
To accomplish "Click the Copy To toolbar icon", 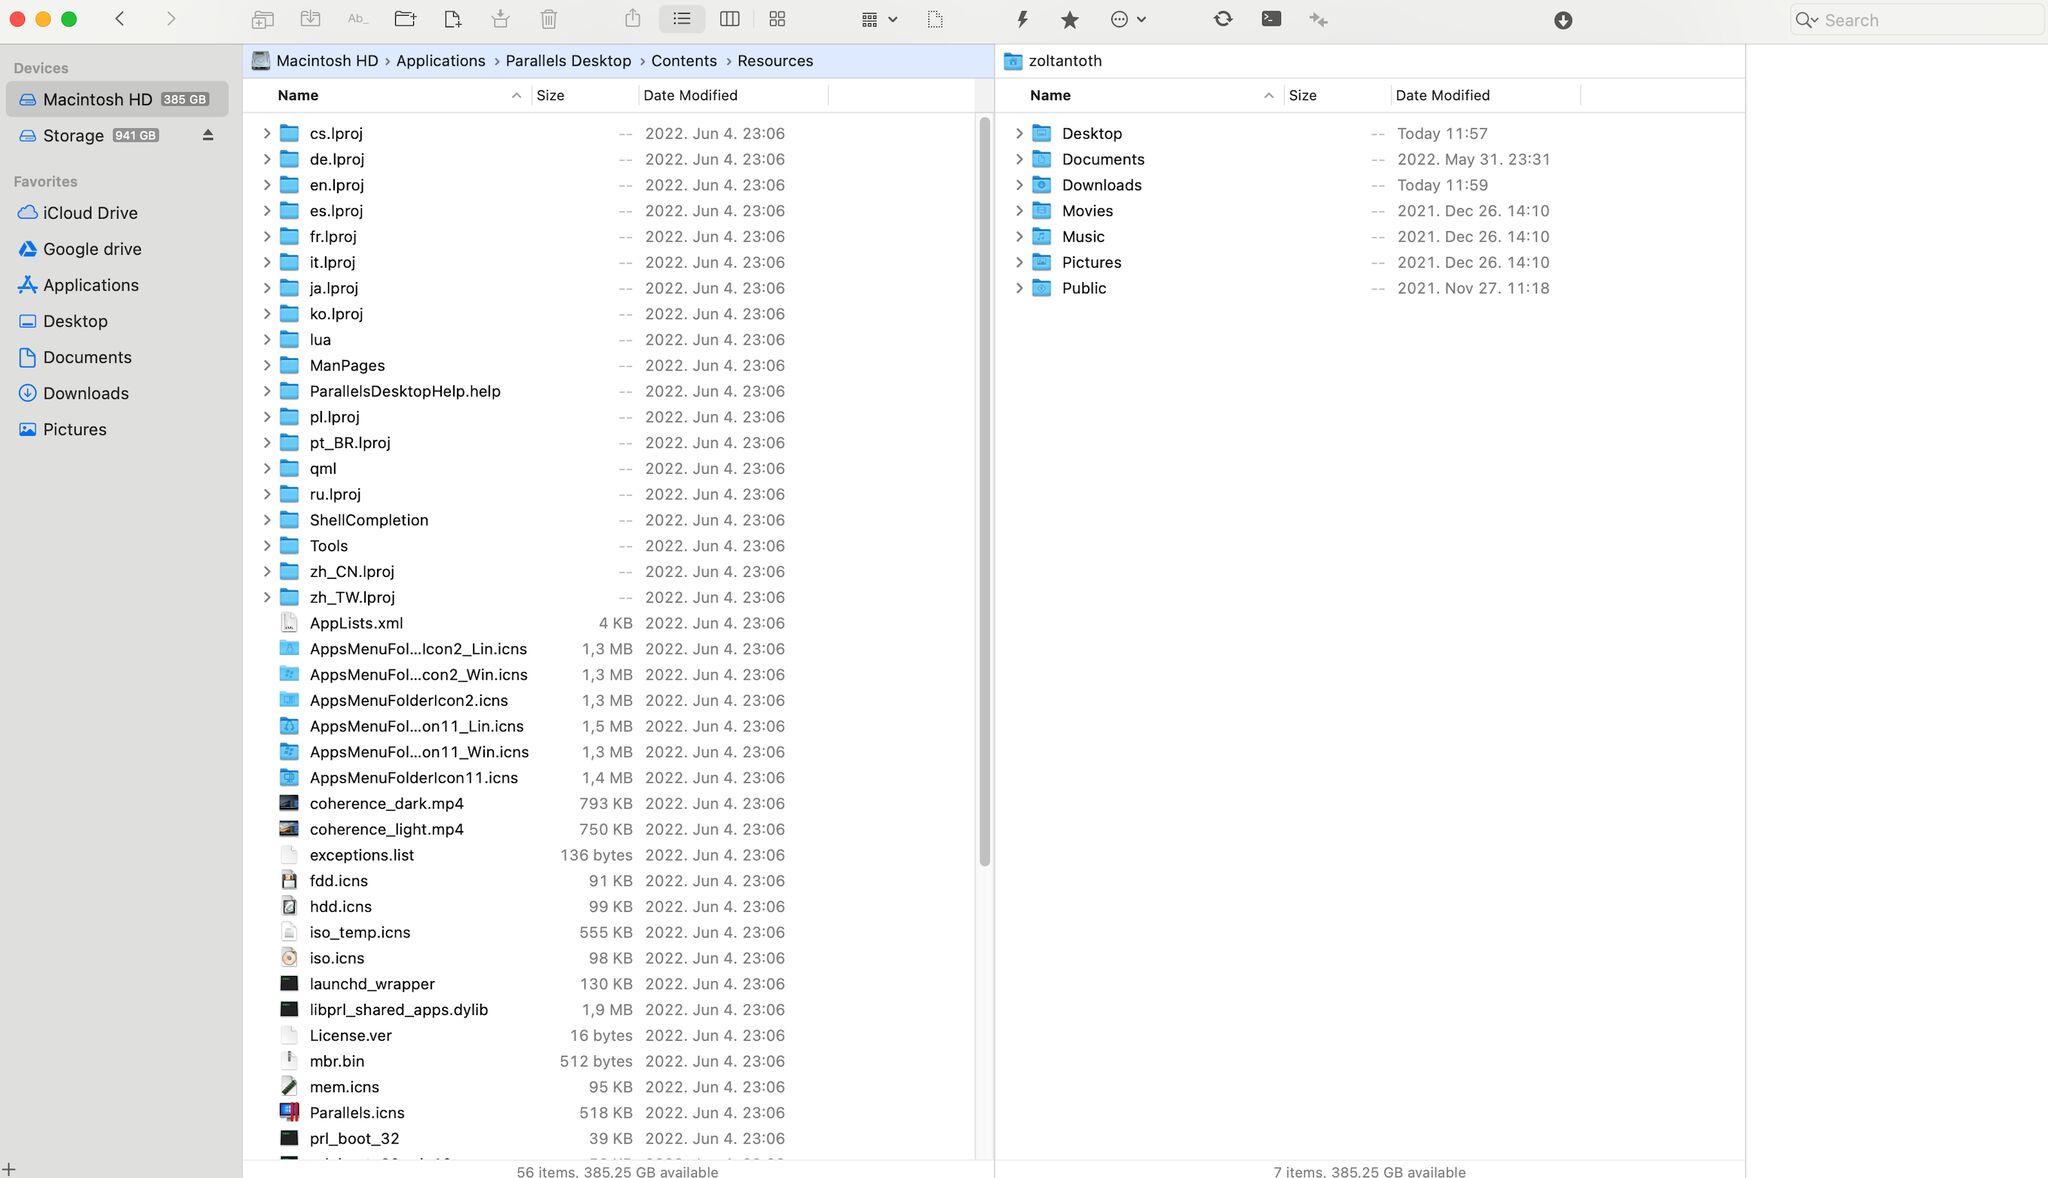I will click(262, 19).
